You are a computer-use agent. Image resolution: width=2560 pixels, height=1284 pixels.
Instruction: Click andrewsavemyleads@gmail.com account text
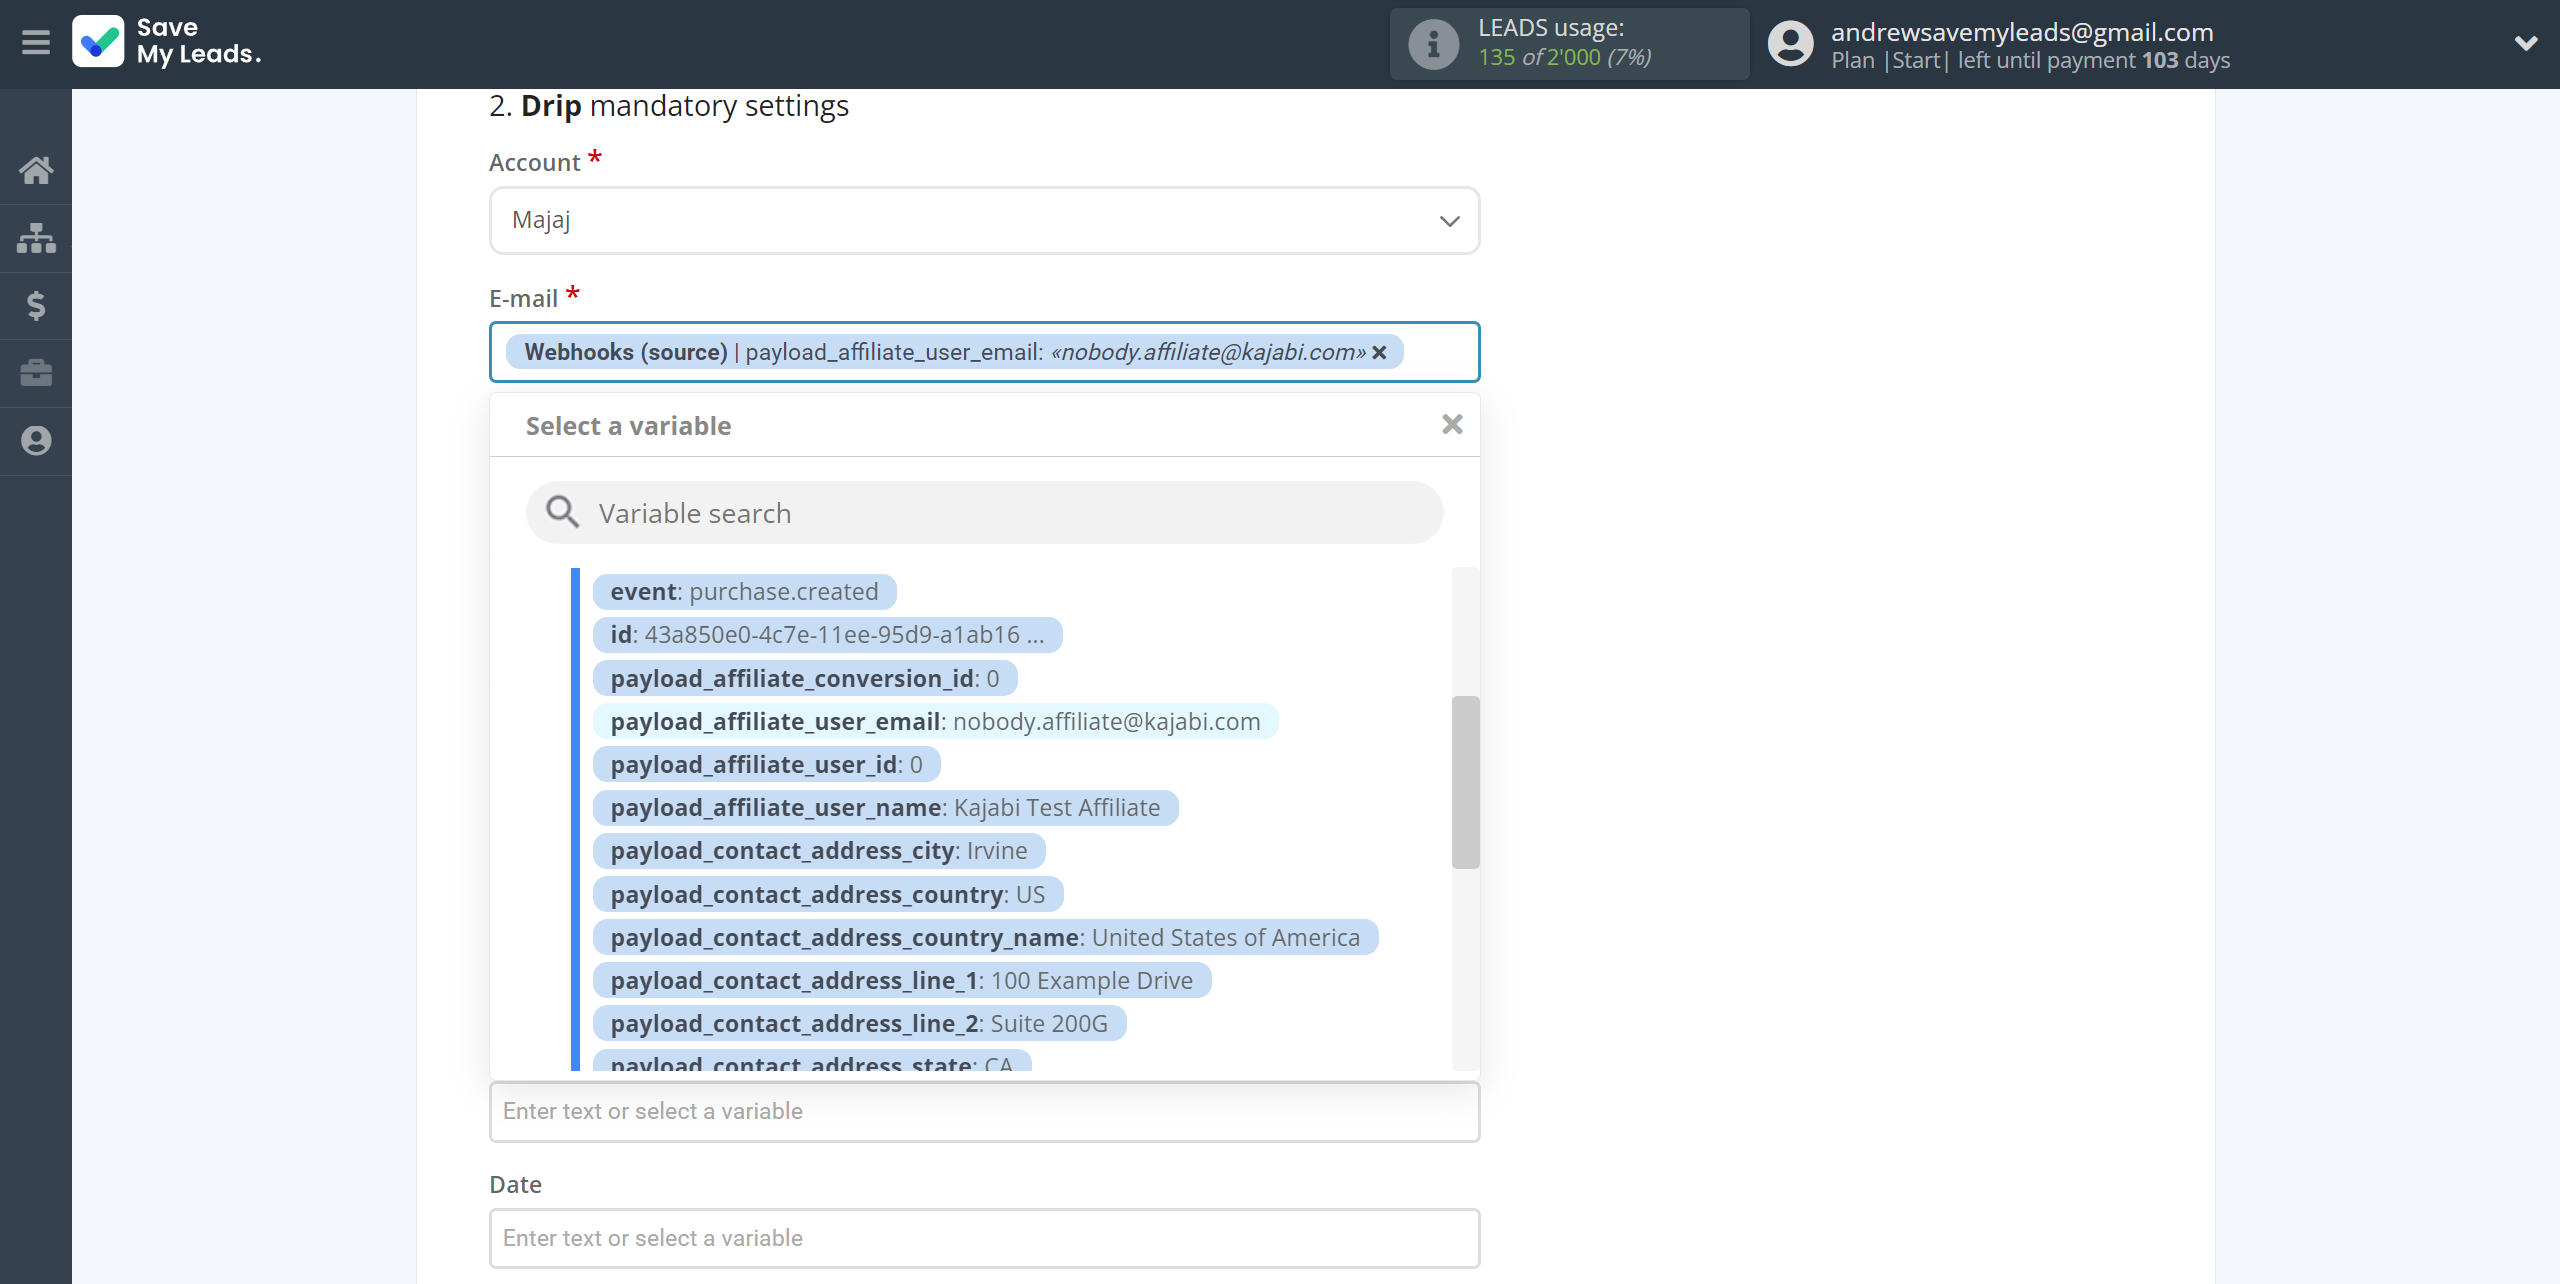coord(2022,32)
